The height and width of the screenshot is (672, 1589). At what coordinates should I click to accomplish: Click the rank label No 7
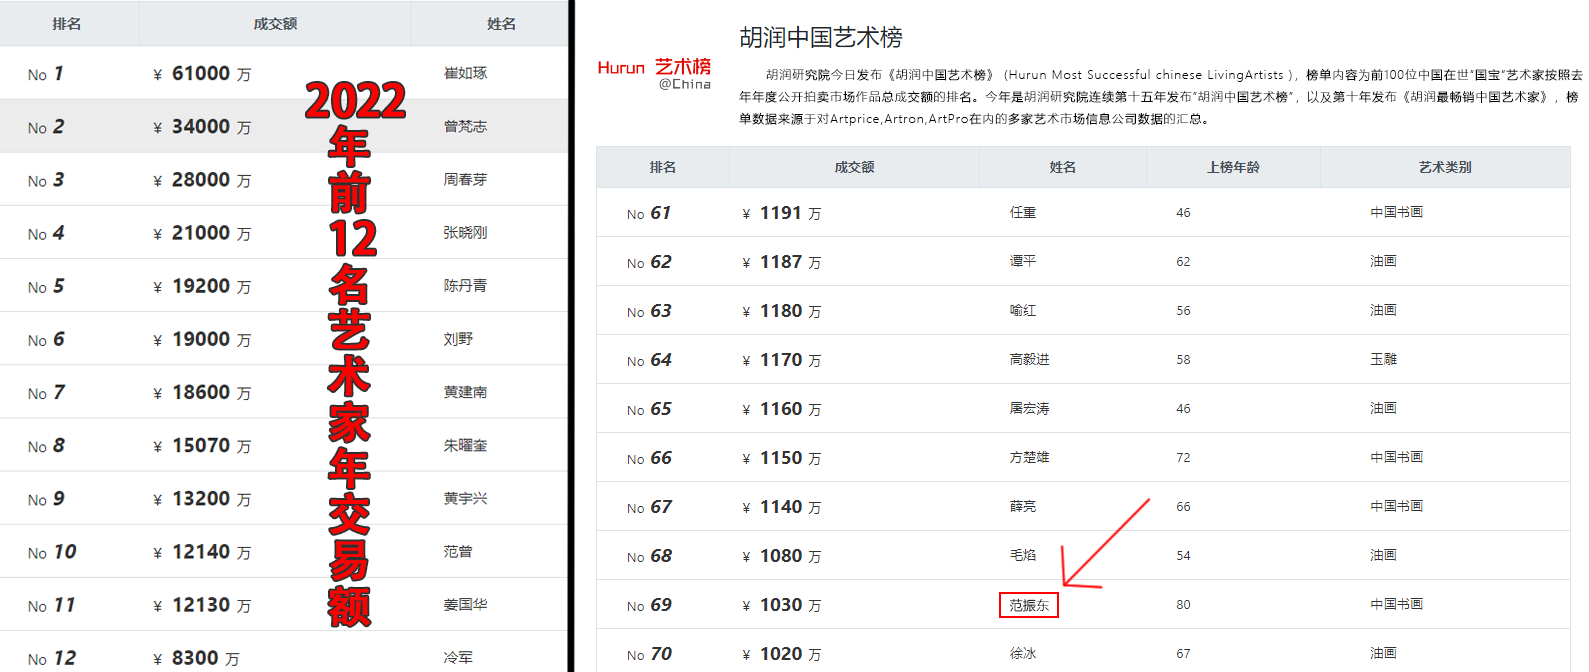pyautogui.click(x=46, y=392)
